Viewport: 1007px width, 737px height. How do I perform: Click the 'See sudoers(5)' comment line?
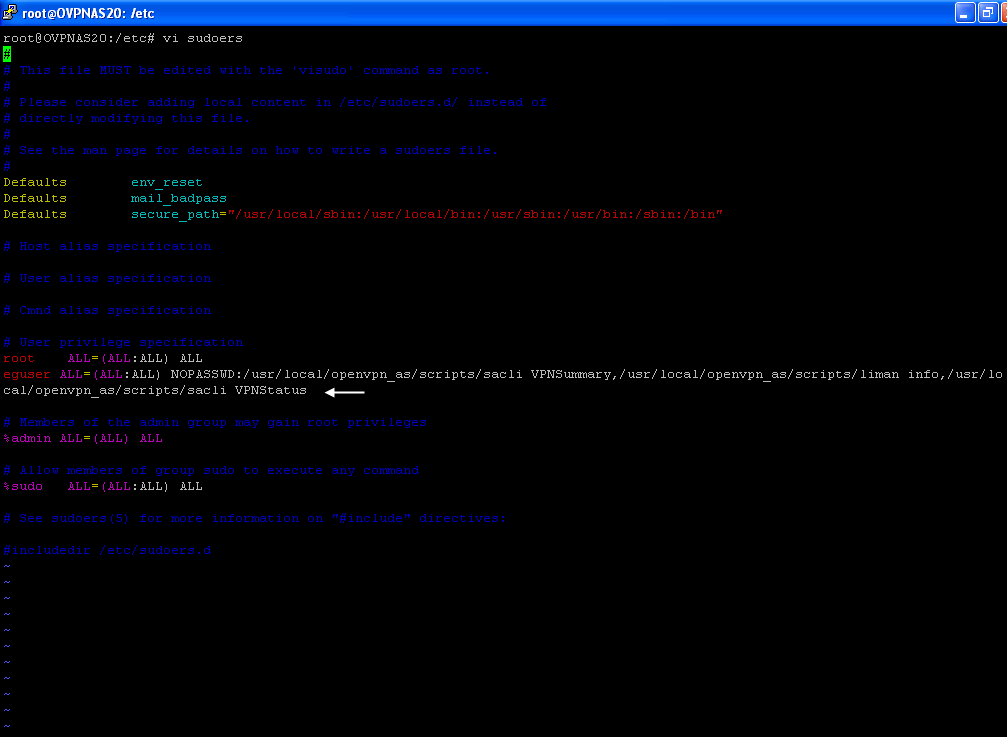(x=255, y=519)
